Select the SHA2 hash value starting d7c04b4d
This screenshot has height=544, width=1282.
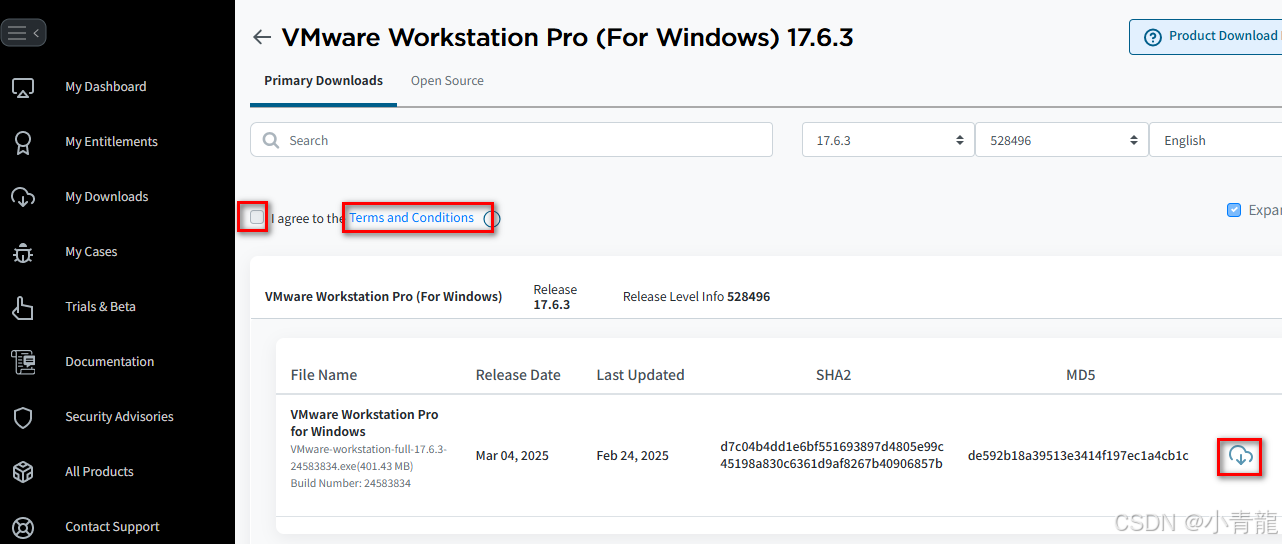[832, 455]
